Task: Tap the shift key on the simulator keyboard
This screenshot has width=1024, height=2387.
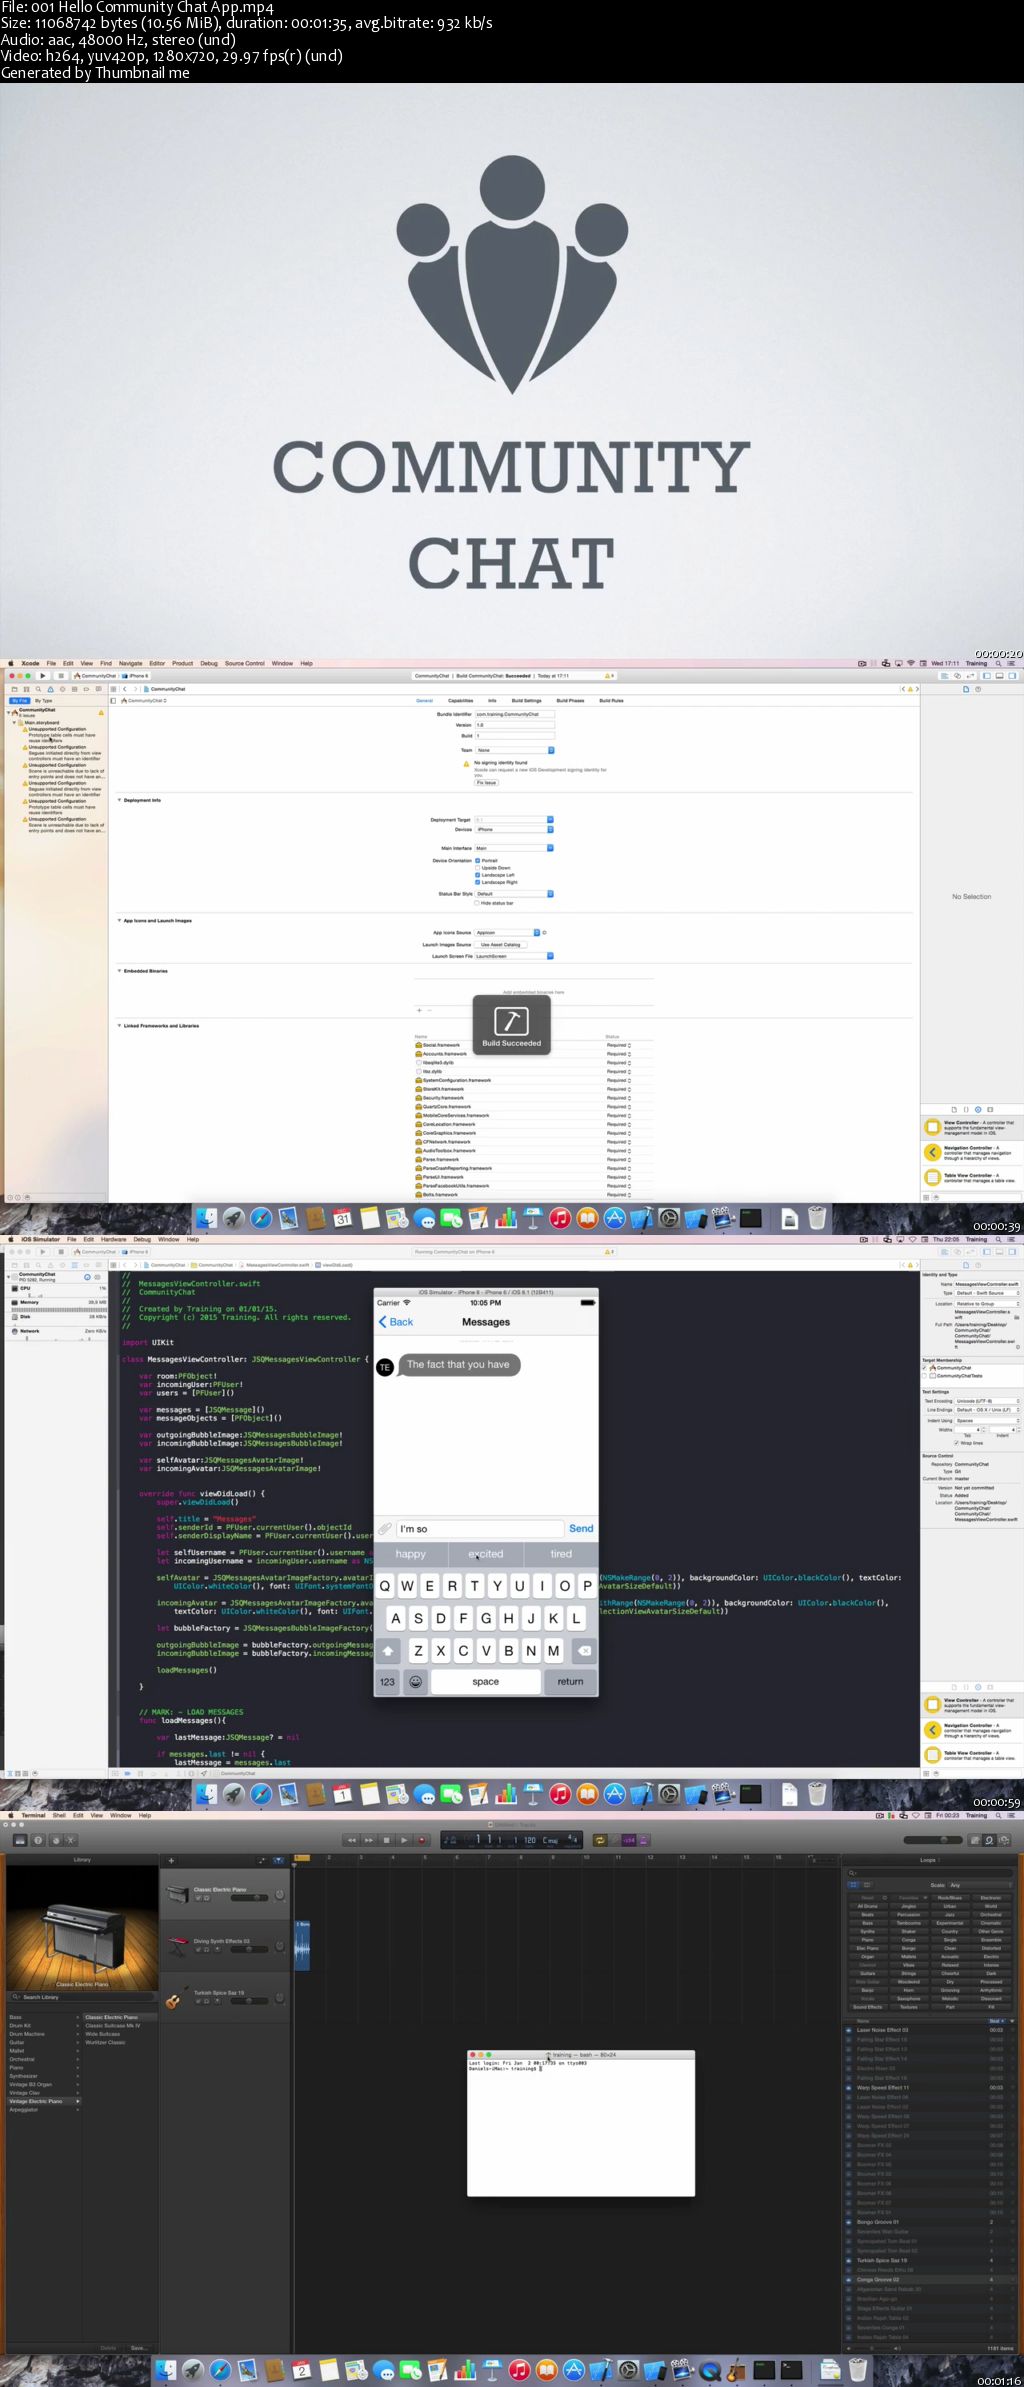Action: (388, 1651)
